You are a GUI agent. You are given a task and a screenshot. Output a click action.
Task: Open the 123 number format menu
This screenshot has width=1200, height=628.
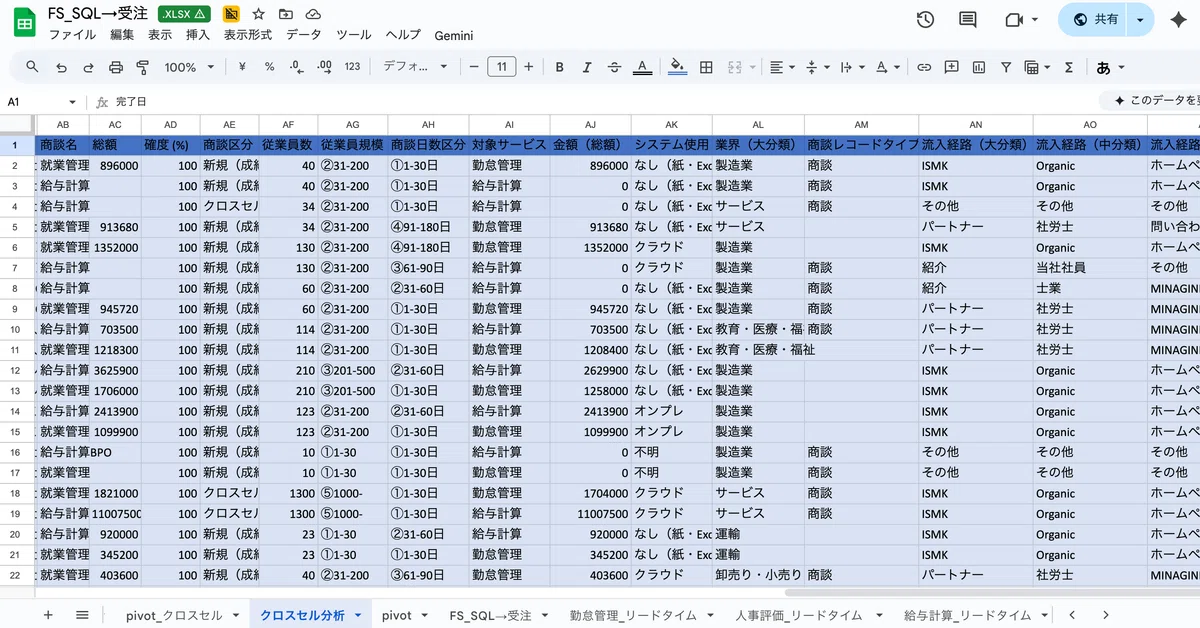coord(352,67)
